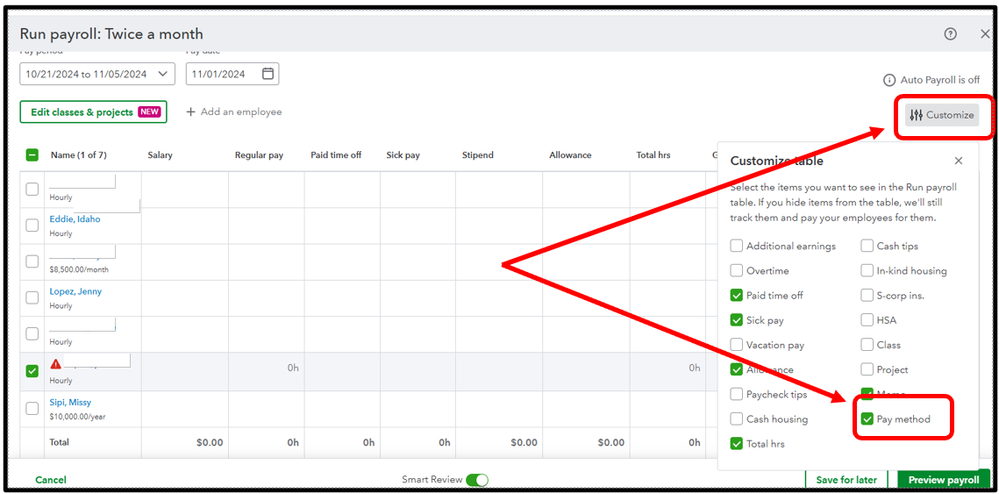Click Preview payroll button

tap(944, 480)
